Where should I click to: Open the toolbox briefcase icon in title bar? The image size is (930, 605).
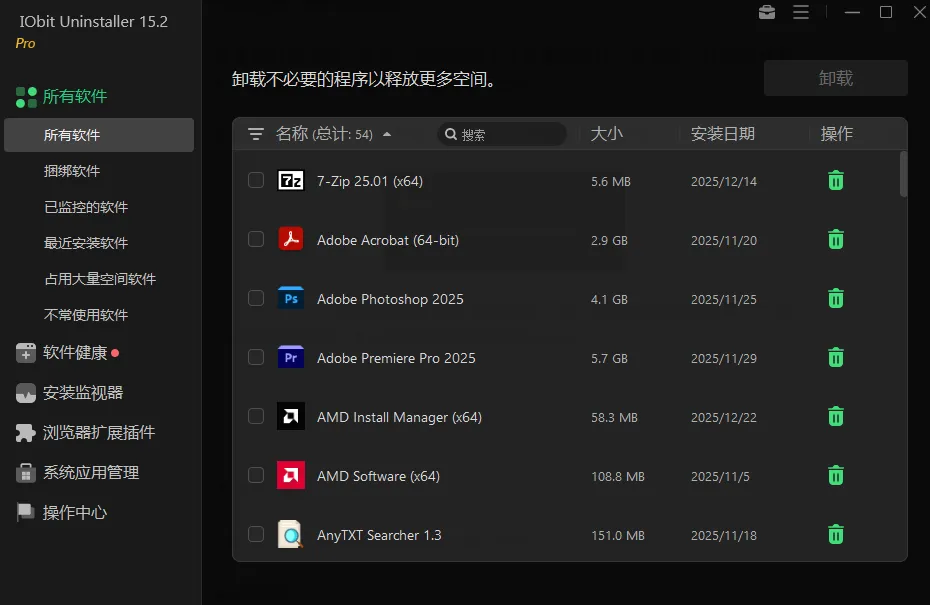coord(767,12)
